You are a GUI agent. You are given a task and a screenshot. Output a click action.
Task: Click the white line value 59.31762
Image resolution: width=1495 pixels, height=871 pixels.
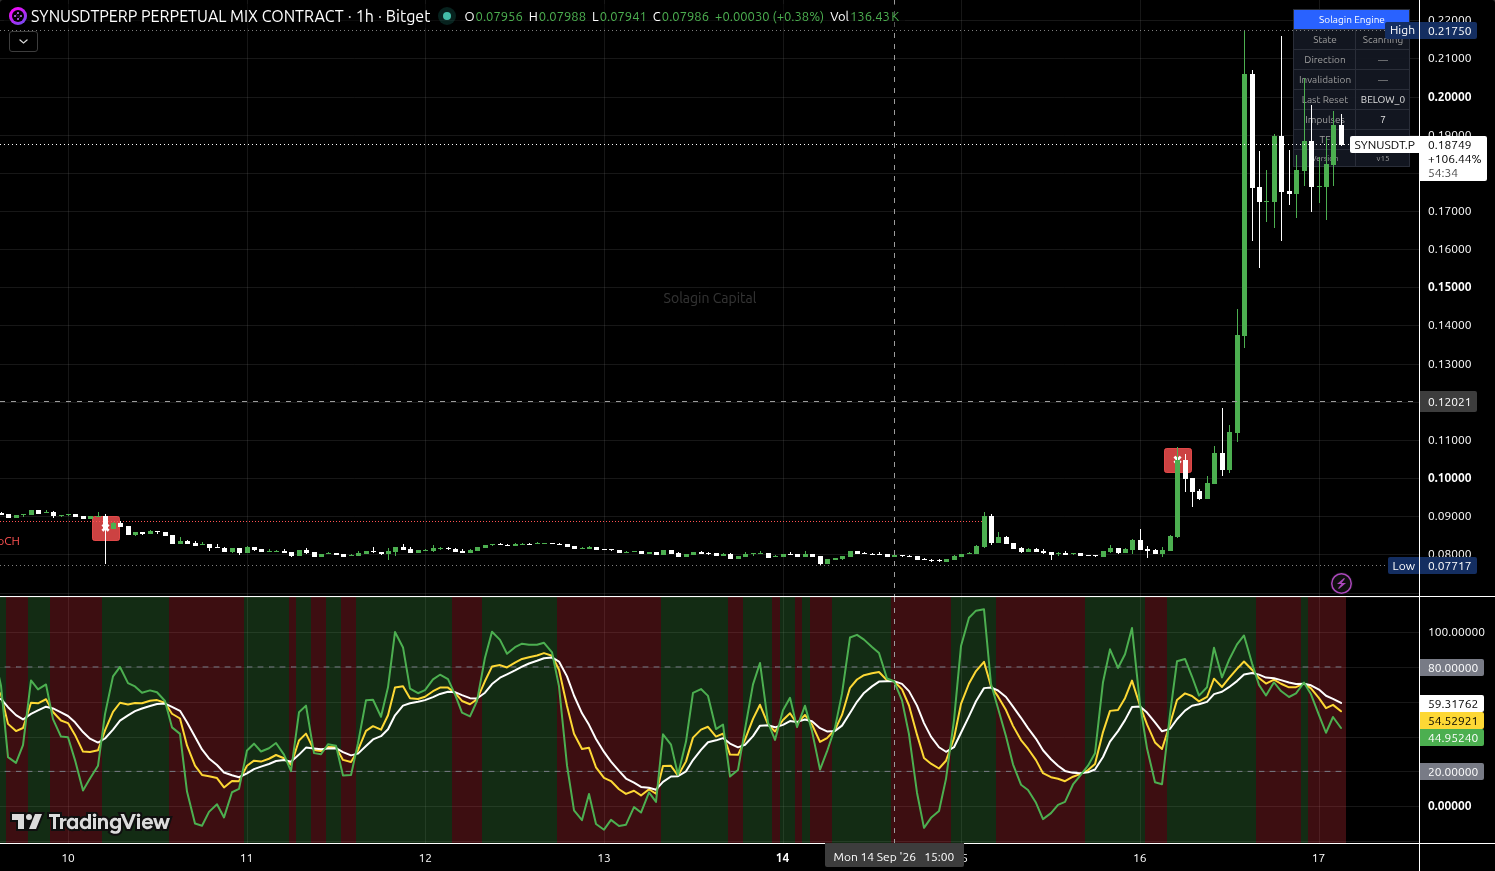pyautogui.click(x=1452, y=704)
